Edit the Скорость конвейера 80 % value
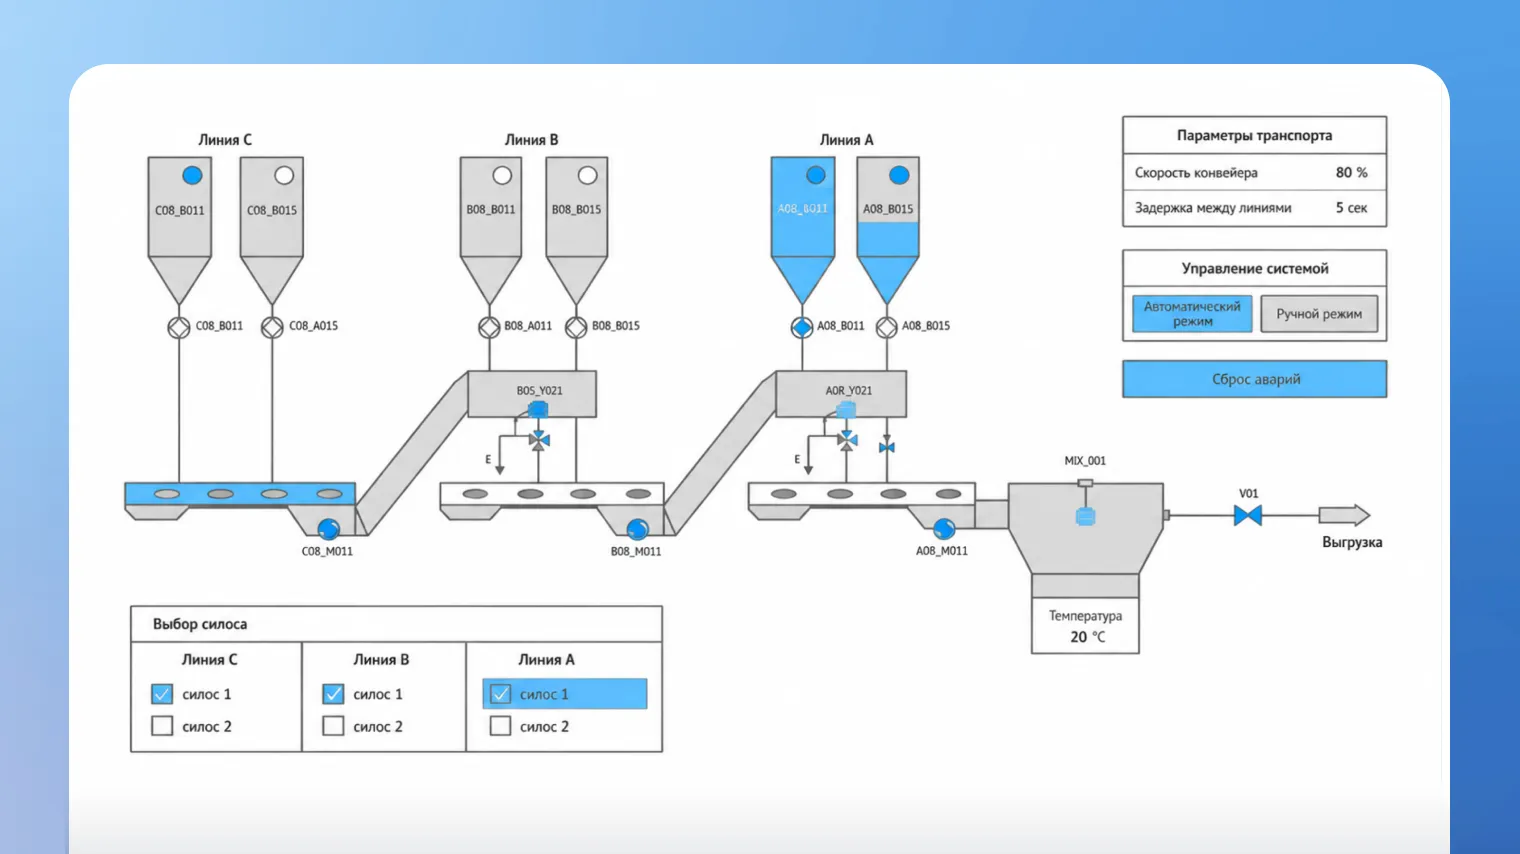Image resolution: width=1520 pixels, height=854 pixels. (1351, 173)
